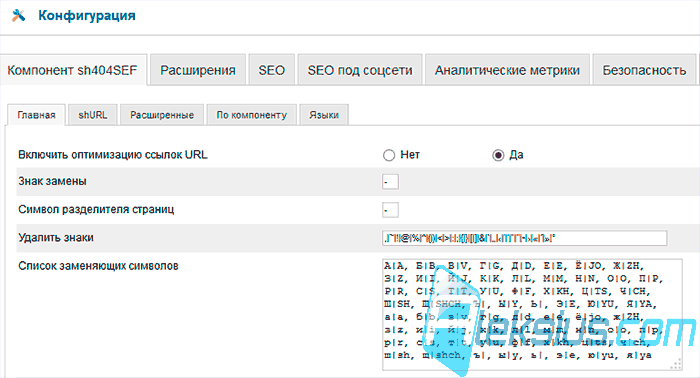Click the Символ разделителя страниц label
Viewport: 700px width, 378px height.
[96, 209]
